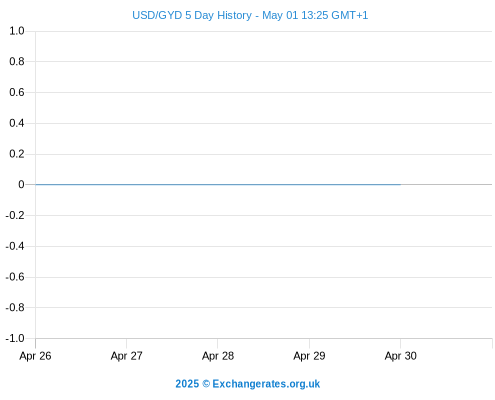Viewport: 495px width, 400px height.
Task: Click the -0.4 y-axis label
Action: coord(15,246)
